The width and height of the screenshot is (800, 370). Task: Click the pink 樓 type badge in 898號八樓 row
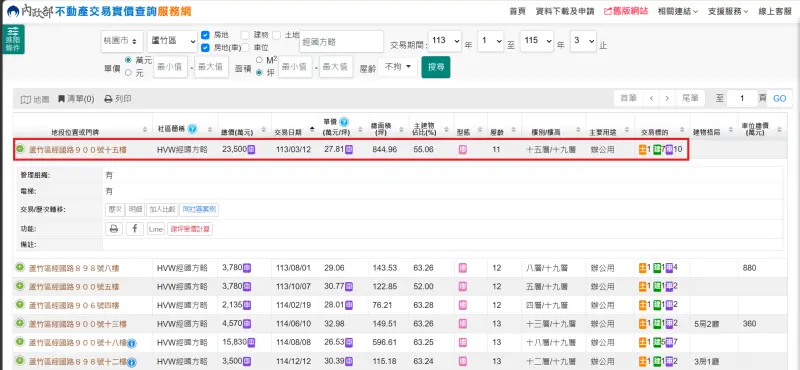[x=463, y=267]
